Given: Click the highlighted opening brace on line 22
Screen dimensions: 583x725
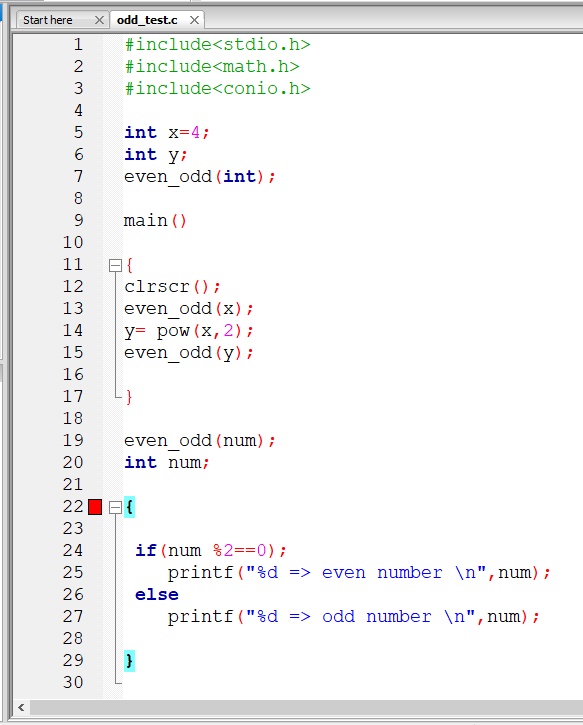Looking at the screenshot, I should pyautogui.click(x=129, y=507).
